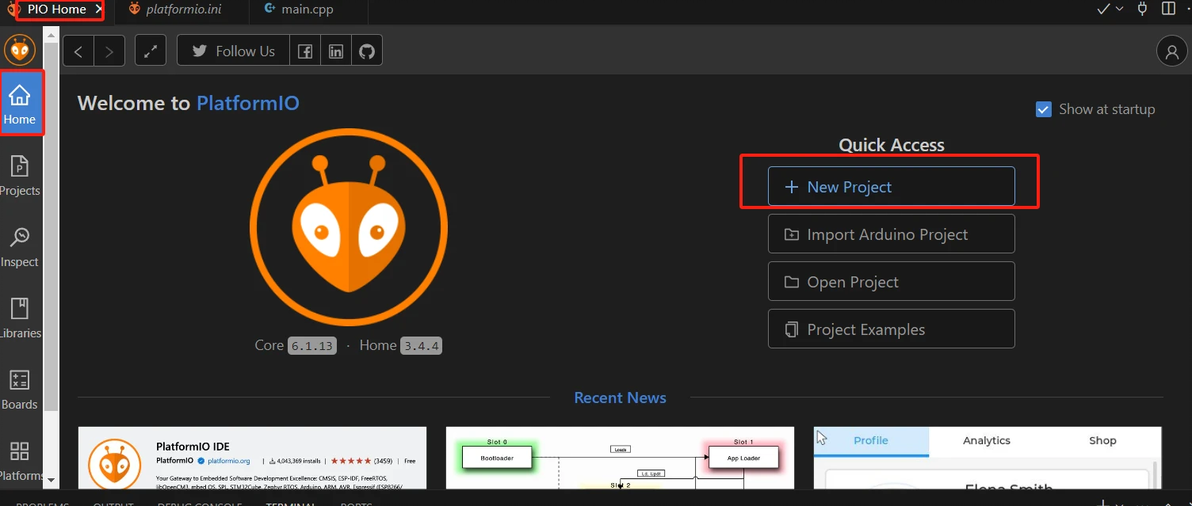This screenshot has width=1192, height=506.
Task: Open the Home section in PIO sidebar
Action: [21, 103]
